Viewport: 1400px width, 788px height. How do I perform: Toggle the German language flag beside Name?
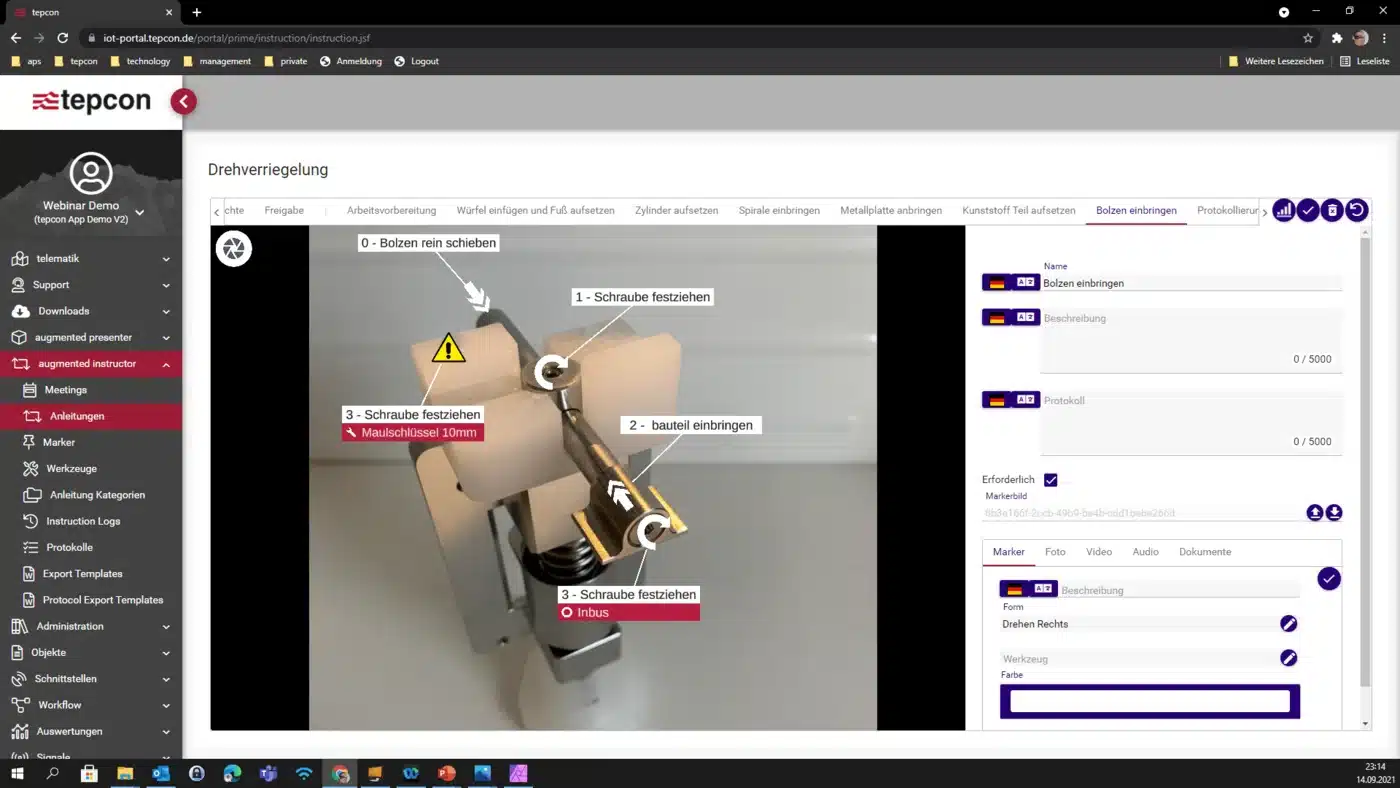996,283
